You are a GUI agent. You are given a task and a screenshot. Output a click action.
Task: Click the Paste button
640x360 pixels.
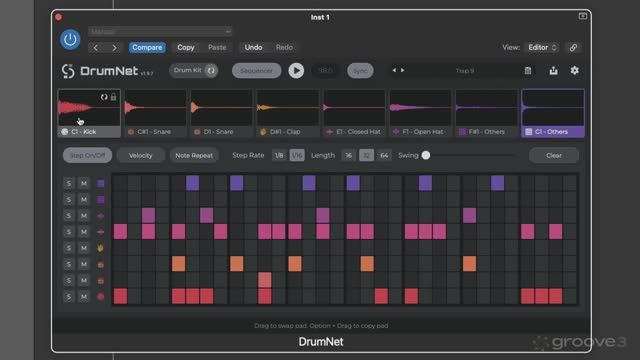[217, 47]
